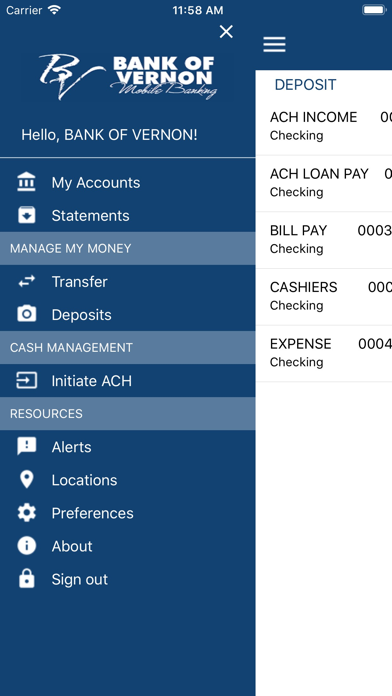392x696 pixels.
Task: Tap the Sign out menu item
Action: pyautogui.click(x=127, y=579)
